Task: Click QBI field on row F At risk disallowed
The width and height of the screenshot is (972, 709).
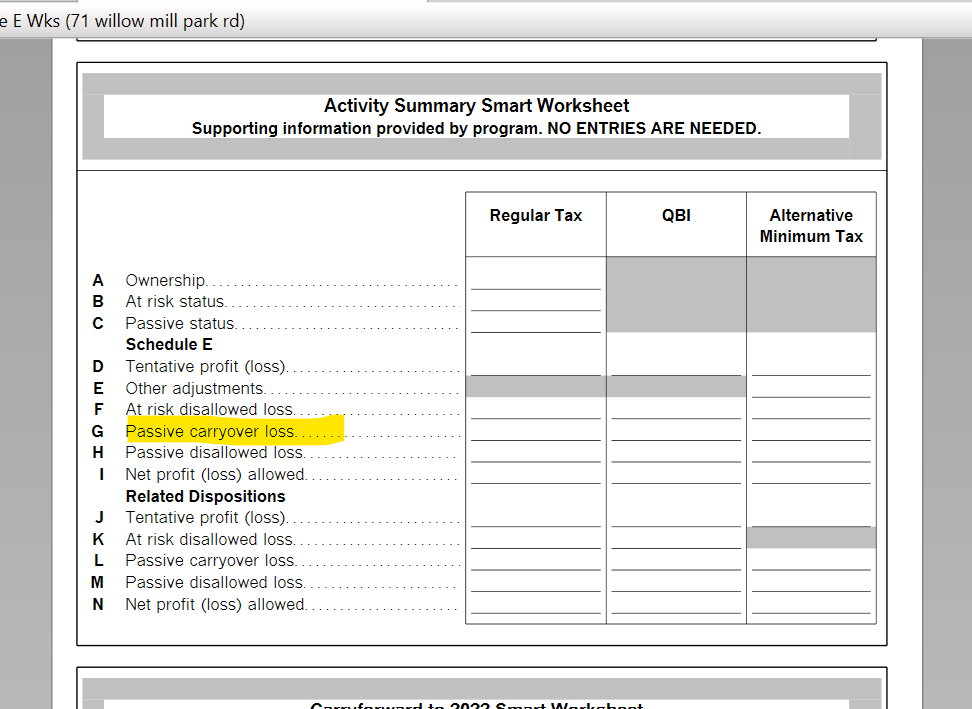Action: (676, 409)
